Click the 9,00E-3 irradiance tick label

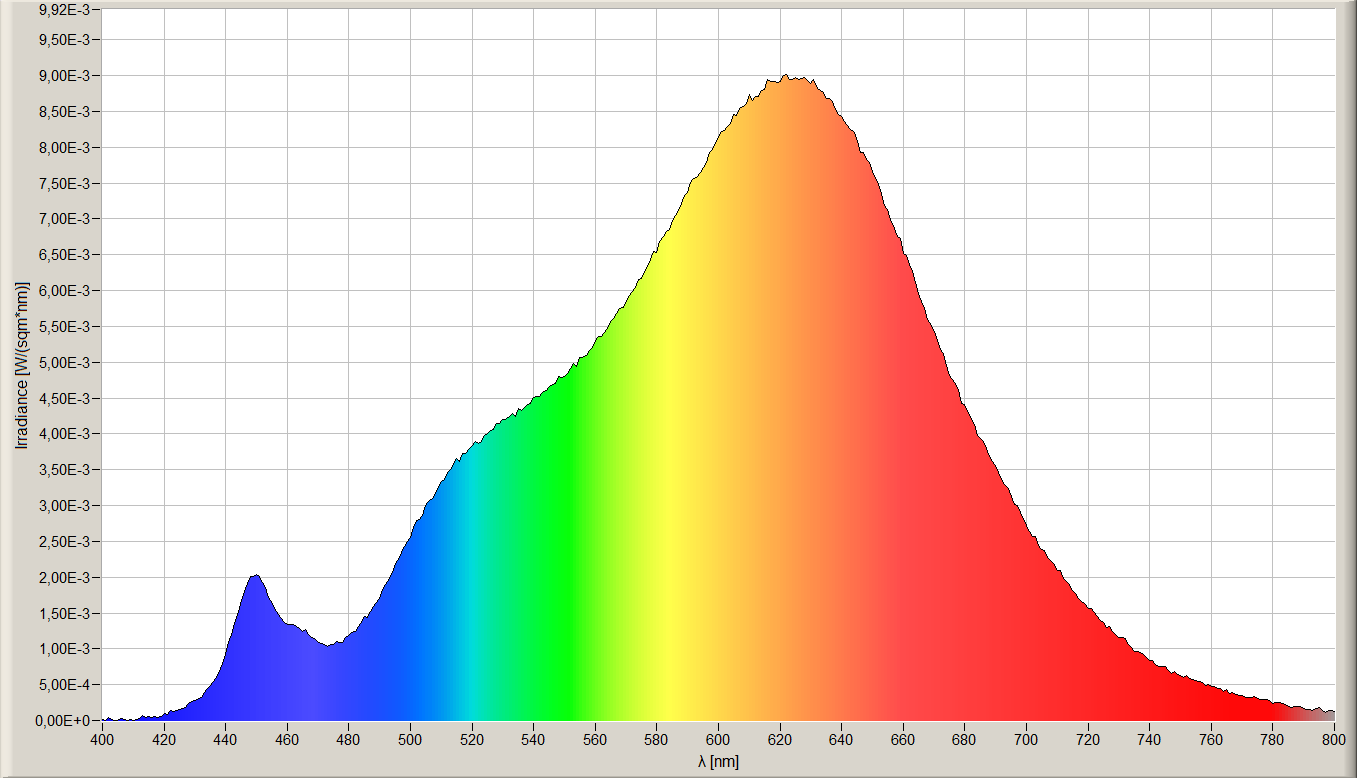click(65, 76)
